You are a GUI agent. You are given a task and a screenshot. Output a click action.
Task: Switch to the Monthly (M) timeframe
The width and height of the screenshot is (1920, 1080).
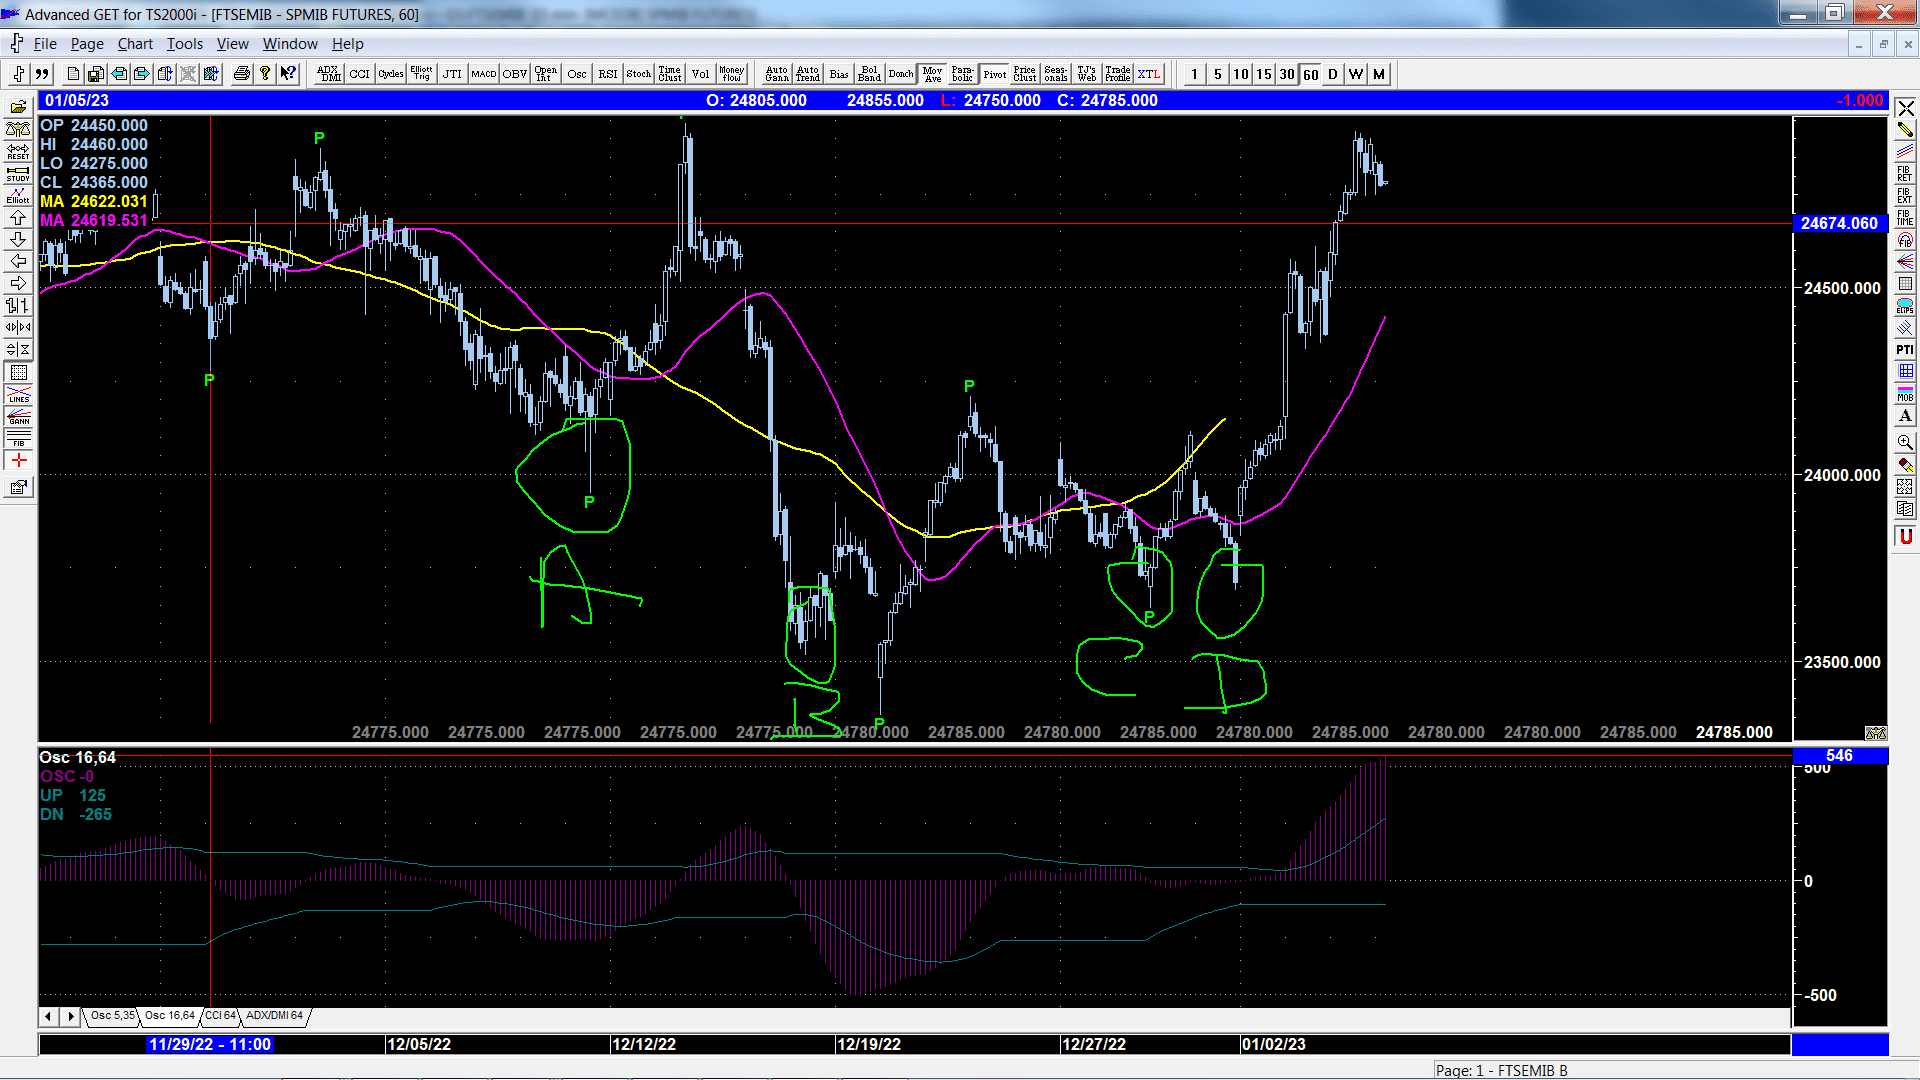[1379, 74]
